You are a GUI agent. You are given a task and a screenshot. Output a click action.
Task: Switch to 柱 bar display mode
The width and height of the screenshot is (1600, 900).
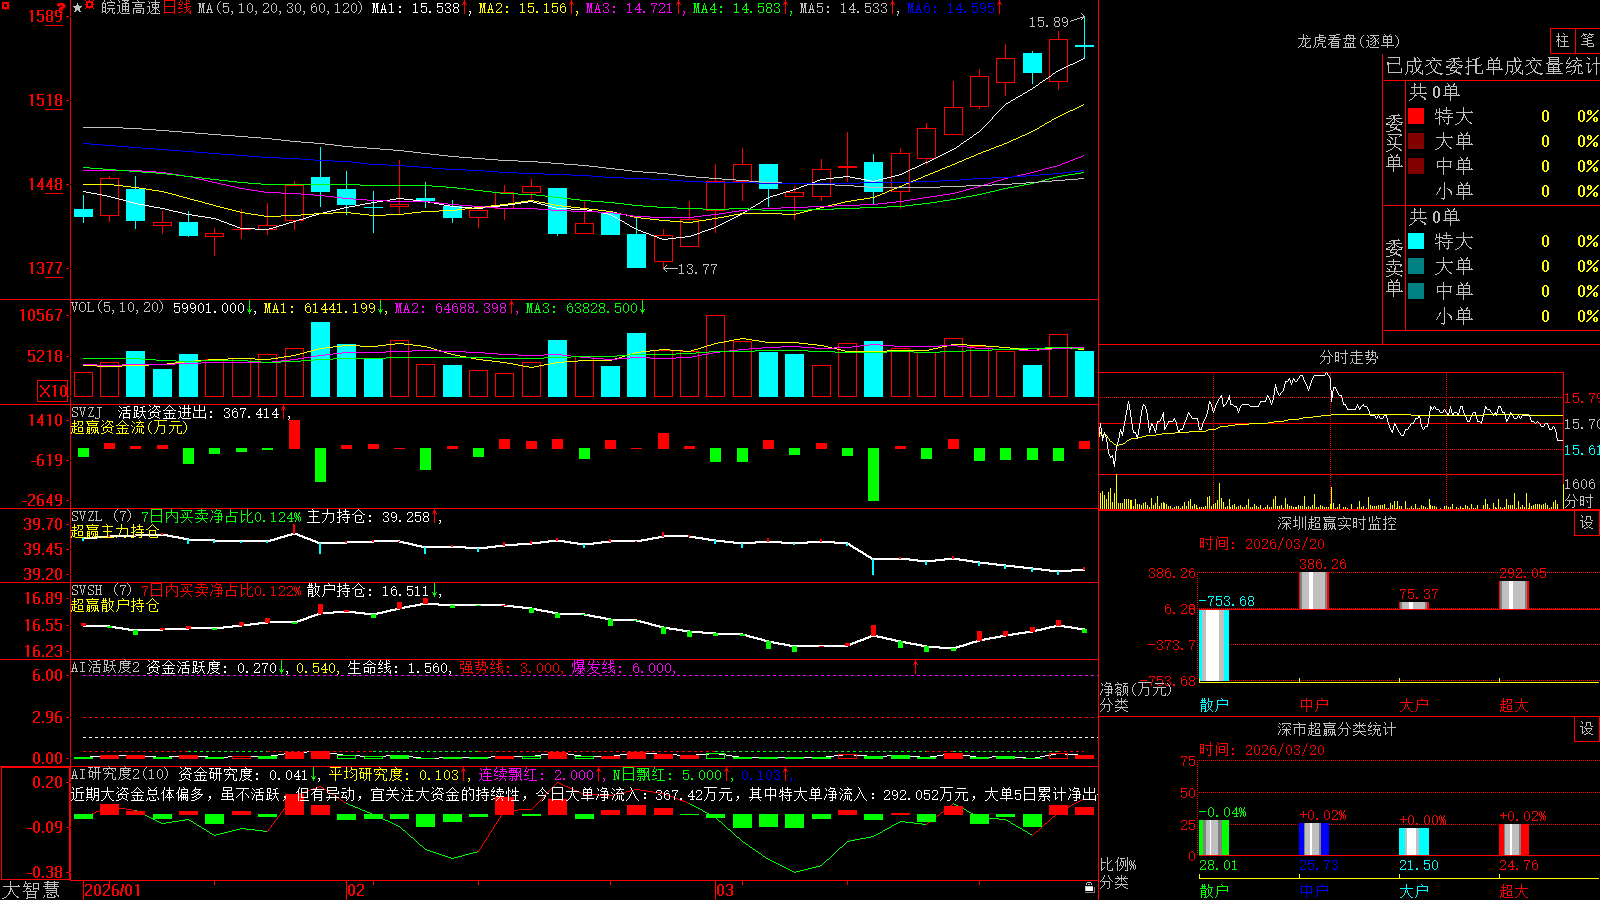[x=1562, y=41]
